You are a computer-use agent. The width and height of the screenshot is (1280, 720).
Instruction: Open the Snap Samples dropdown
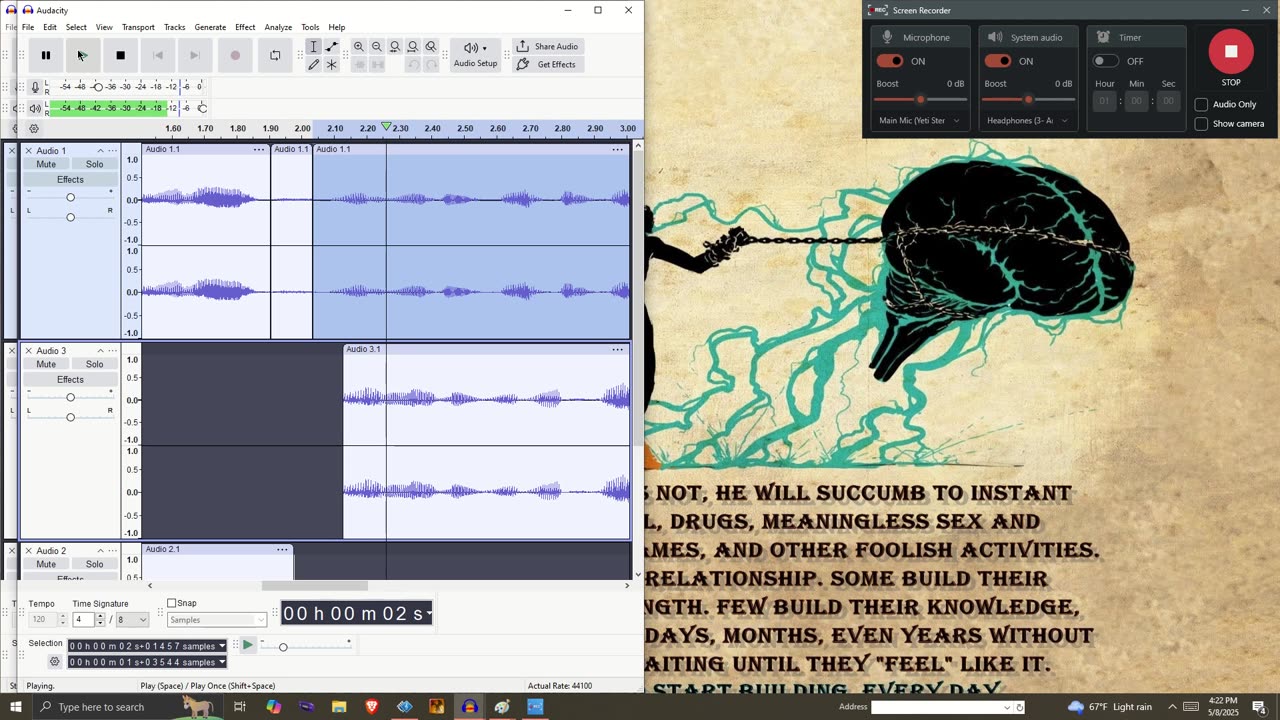[x=217, y=620]
